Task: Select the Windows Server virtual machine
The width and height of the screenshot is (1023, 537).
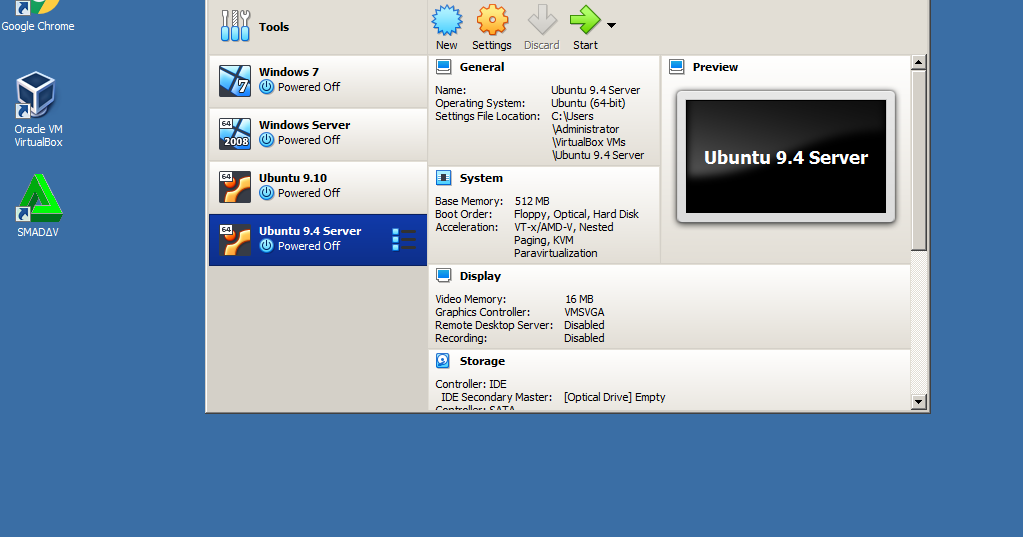Action: coord(318,134)
